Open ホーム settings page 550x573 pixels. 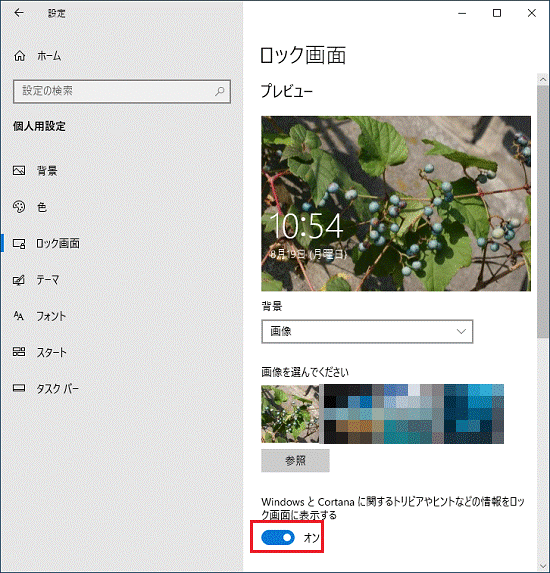click(49, 56)
